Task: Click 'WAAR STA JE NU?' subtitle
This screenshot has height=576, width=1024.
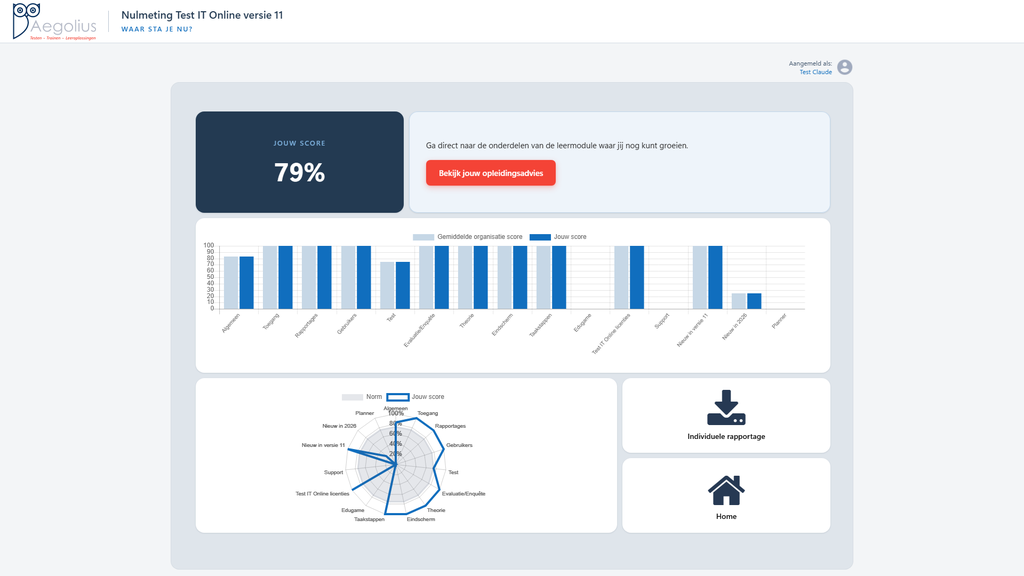Action: [157, 29]
